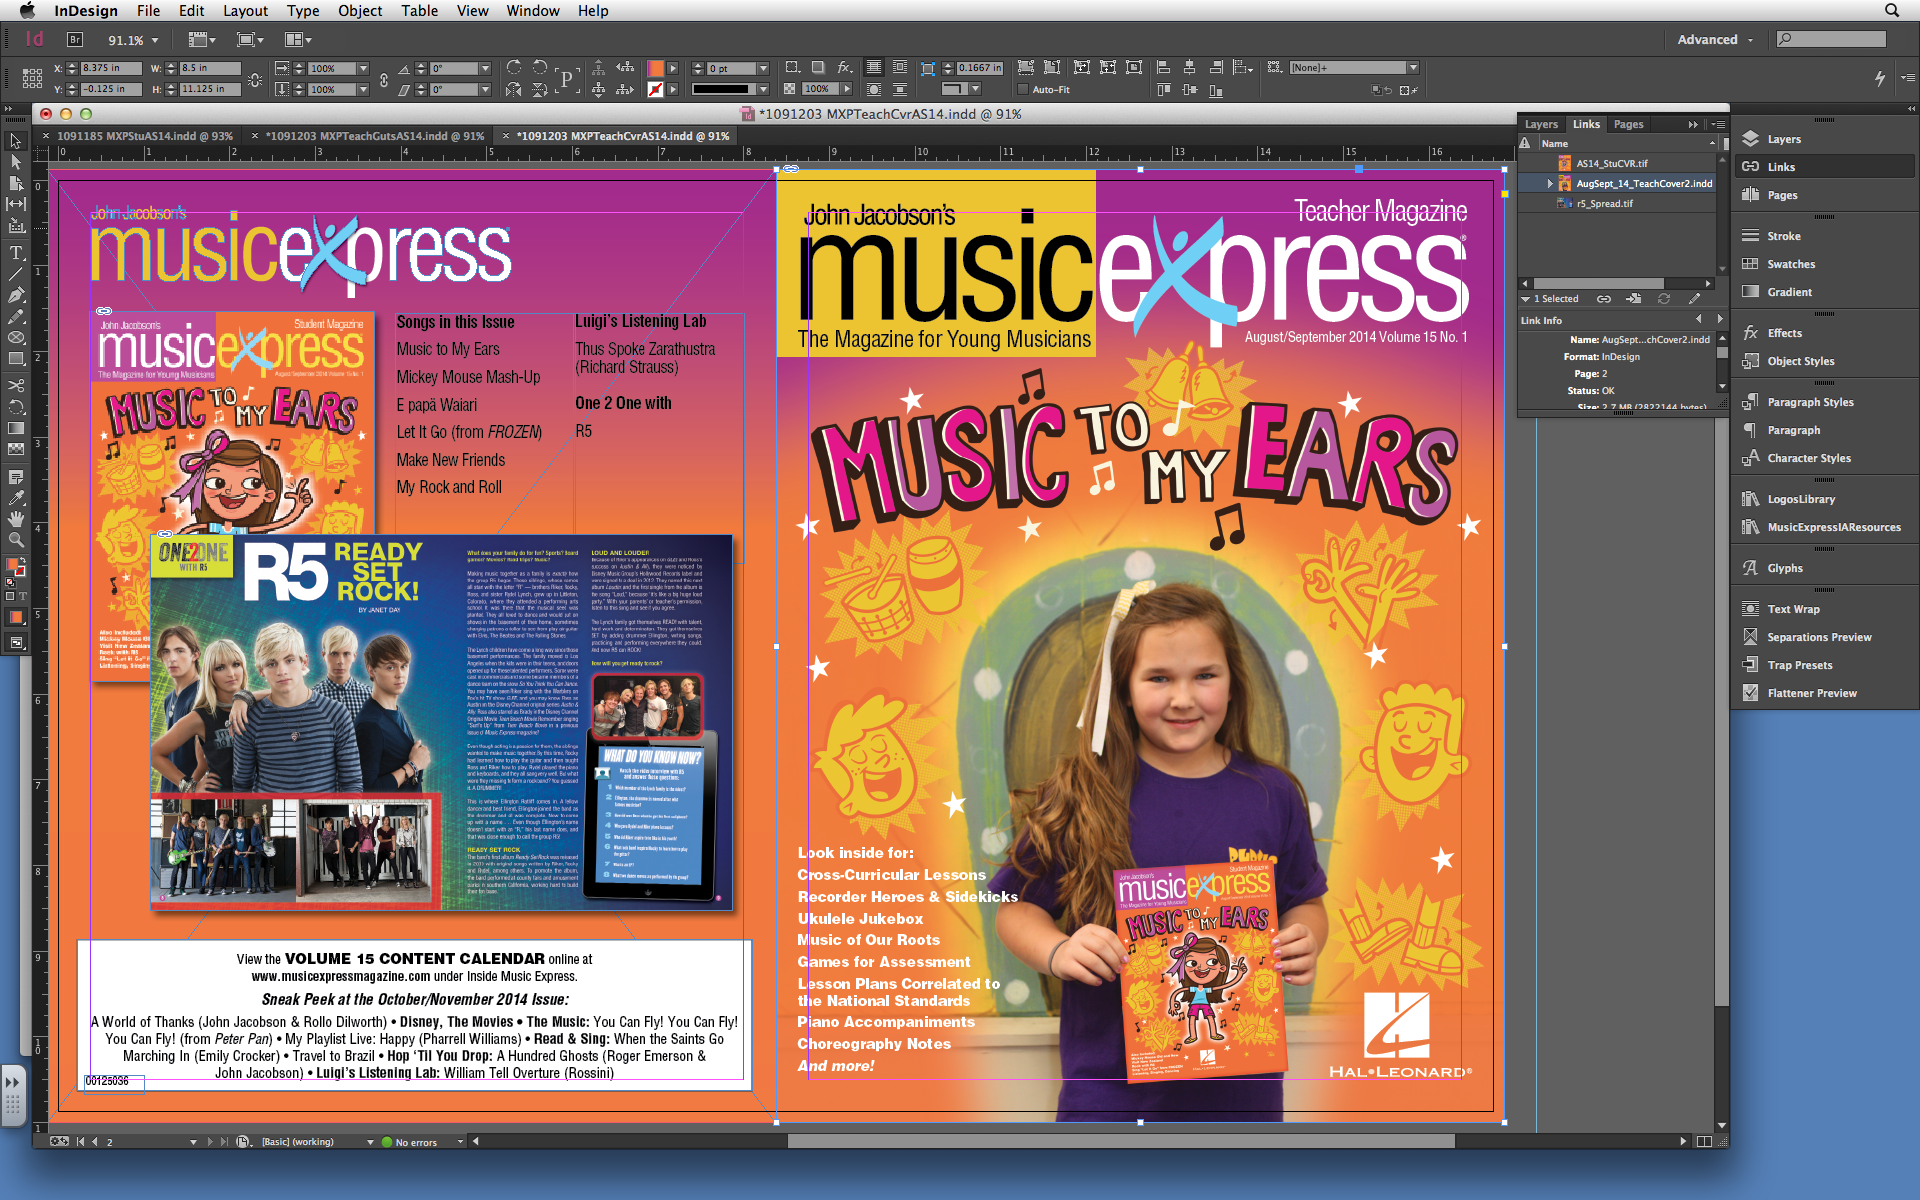This screenshot has height=1200, width=1920.
Task: Select the Type tool in toolbox
Action: (16, 252)
